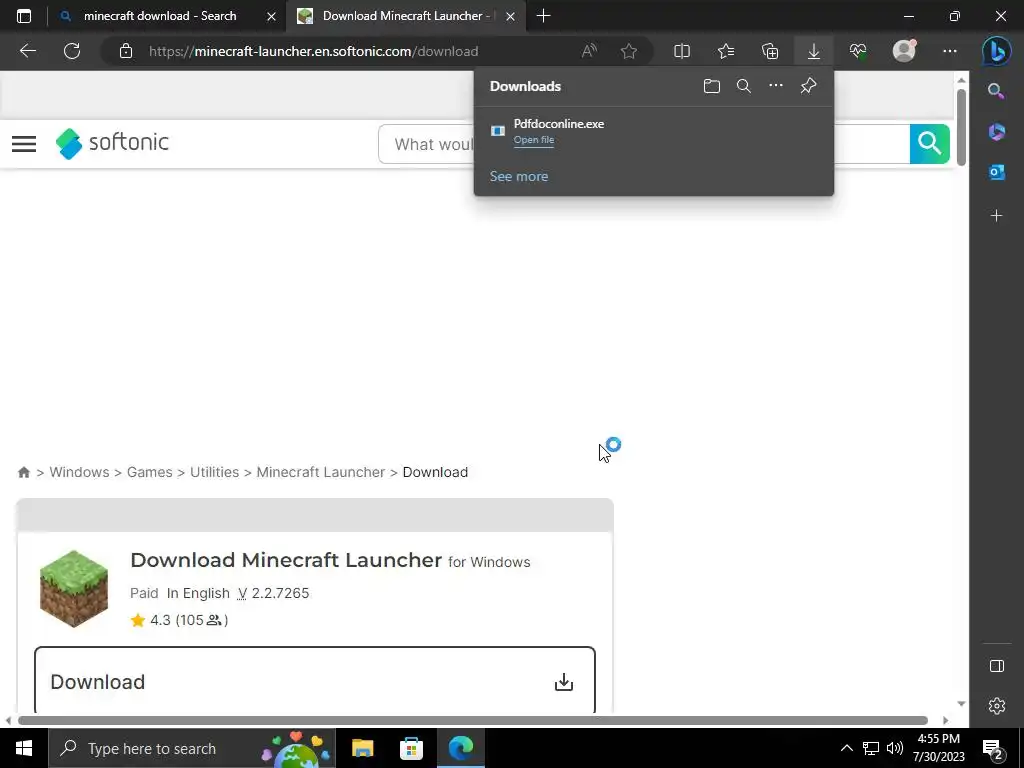The image size is (1024, 768).
Task: Click the horizontal page scrollbar
Action: (473, 720)
